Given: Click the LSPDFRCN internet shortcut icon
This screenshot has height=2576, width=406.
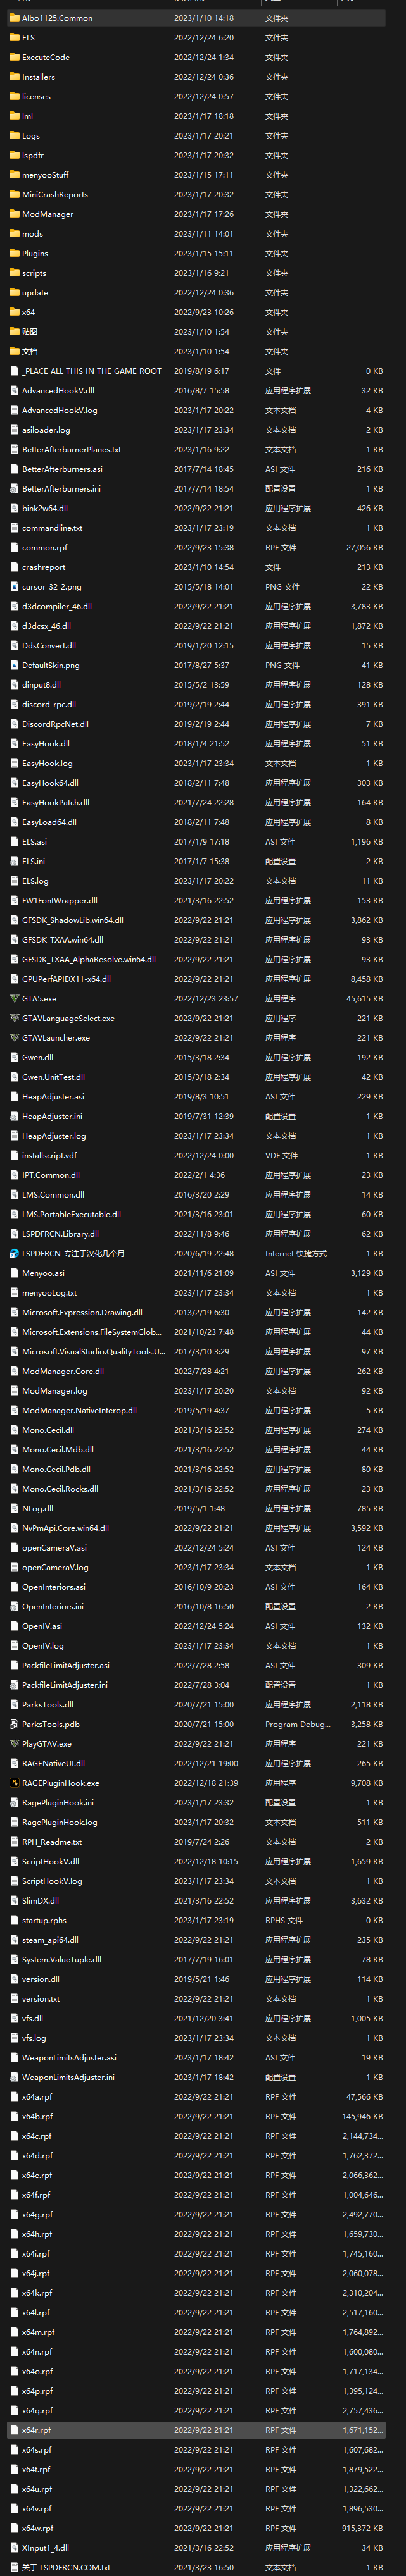Looking at the screenshot, I should [14, 1253].
